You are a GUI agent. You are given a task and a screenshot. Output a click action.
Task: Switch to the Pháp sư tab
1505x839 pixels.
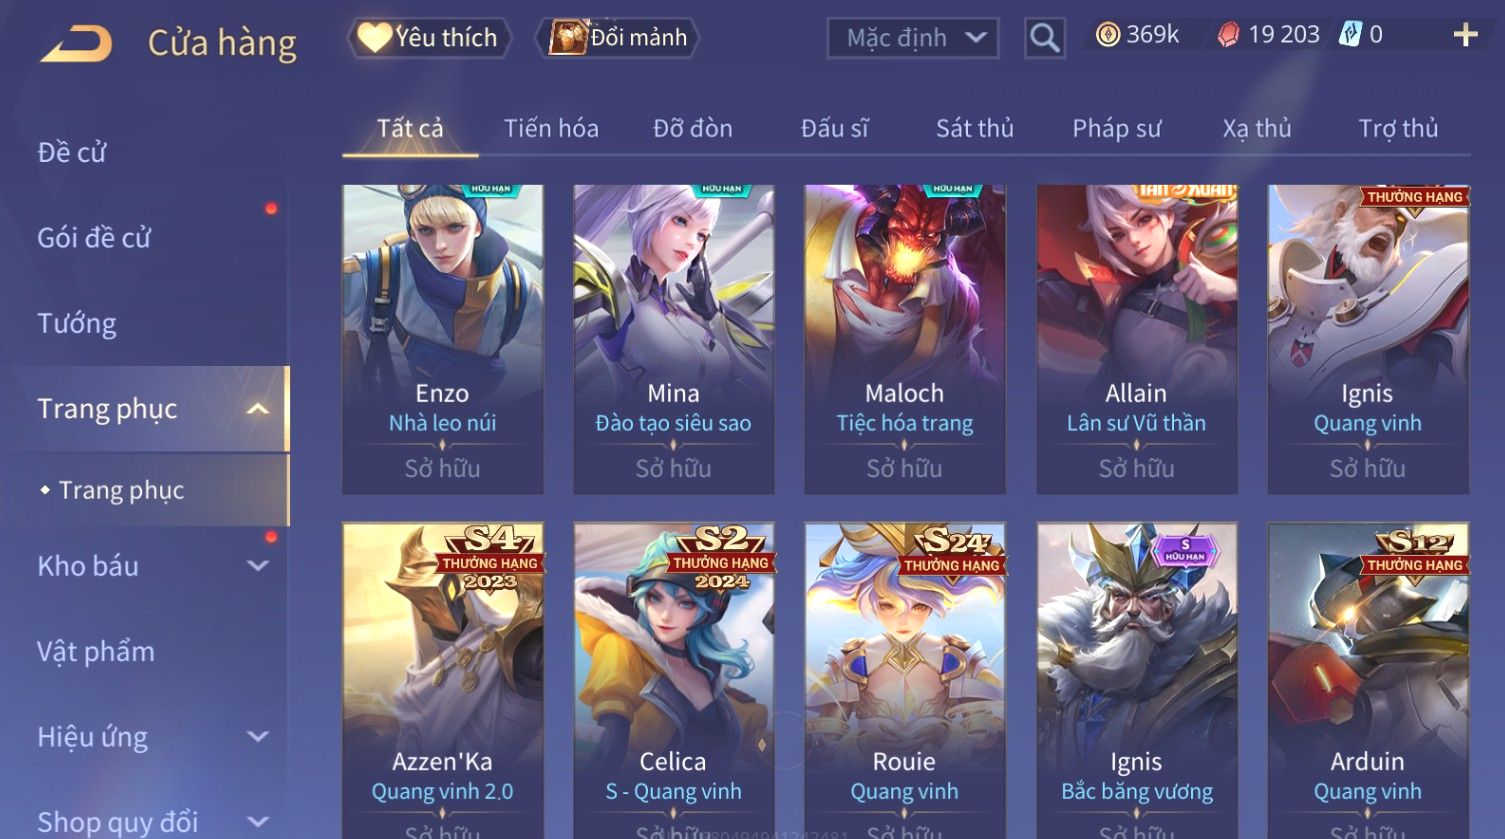[x=1117, y=128]
